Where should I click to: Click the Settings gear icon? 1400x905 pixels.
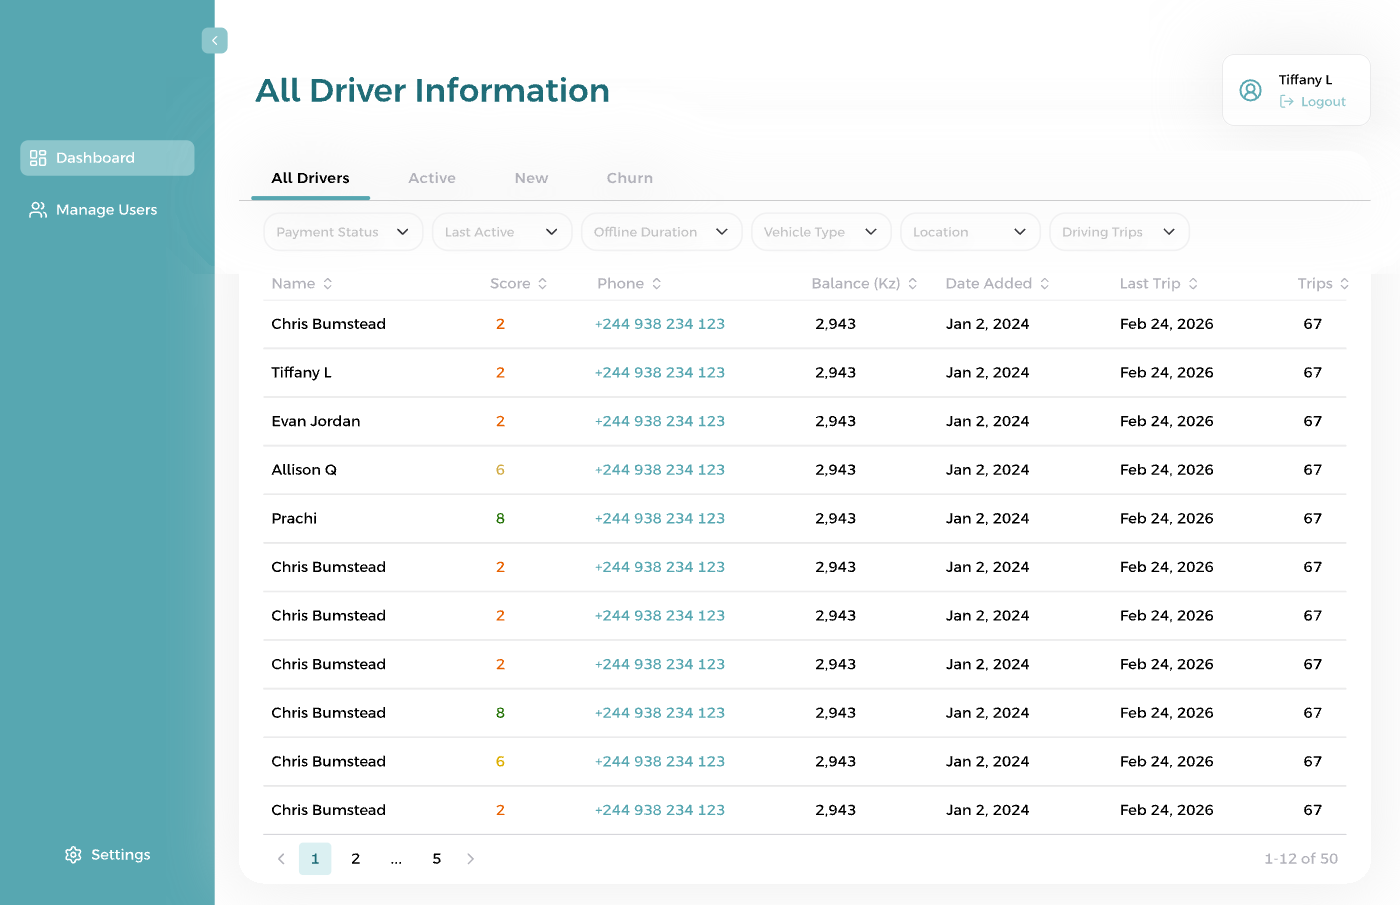click(x=73, y=855)
